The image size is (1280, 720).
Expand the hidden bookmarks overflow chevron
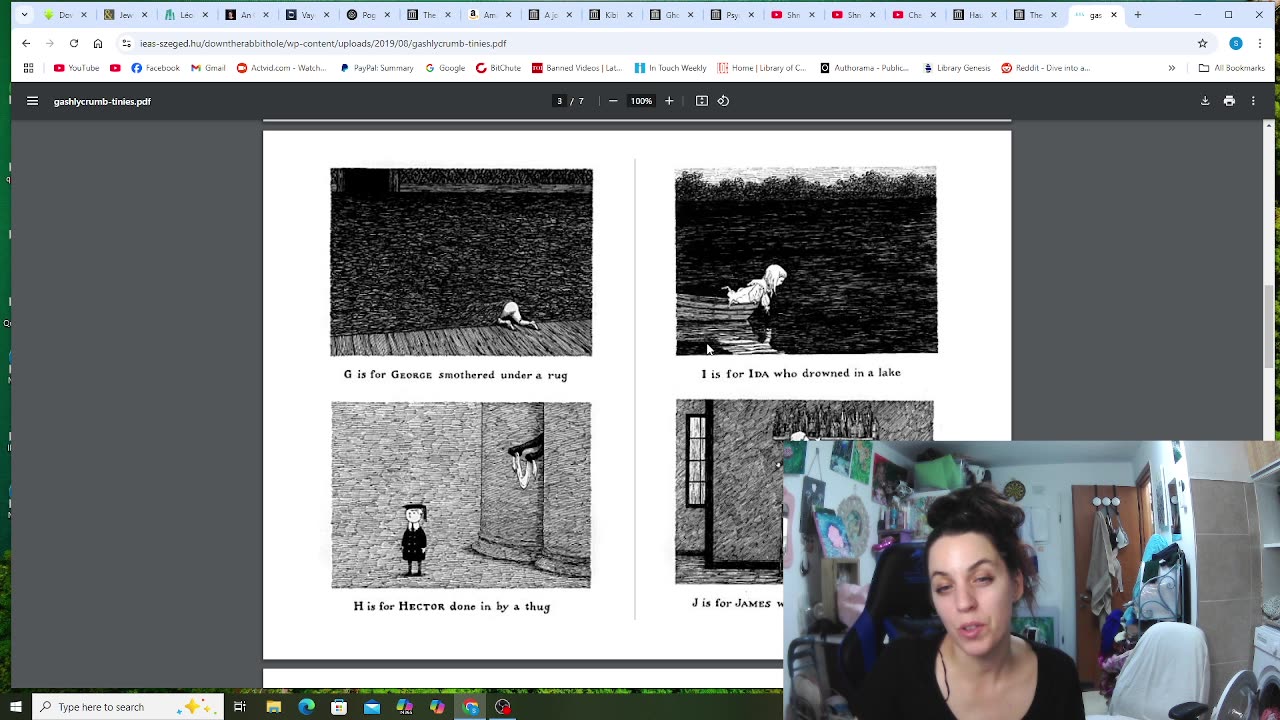coord(1171,68)
